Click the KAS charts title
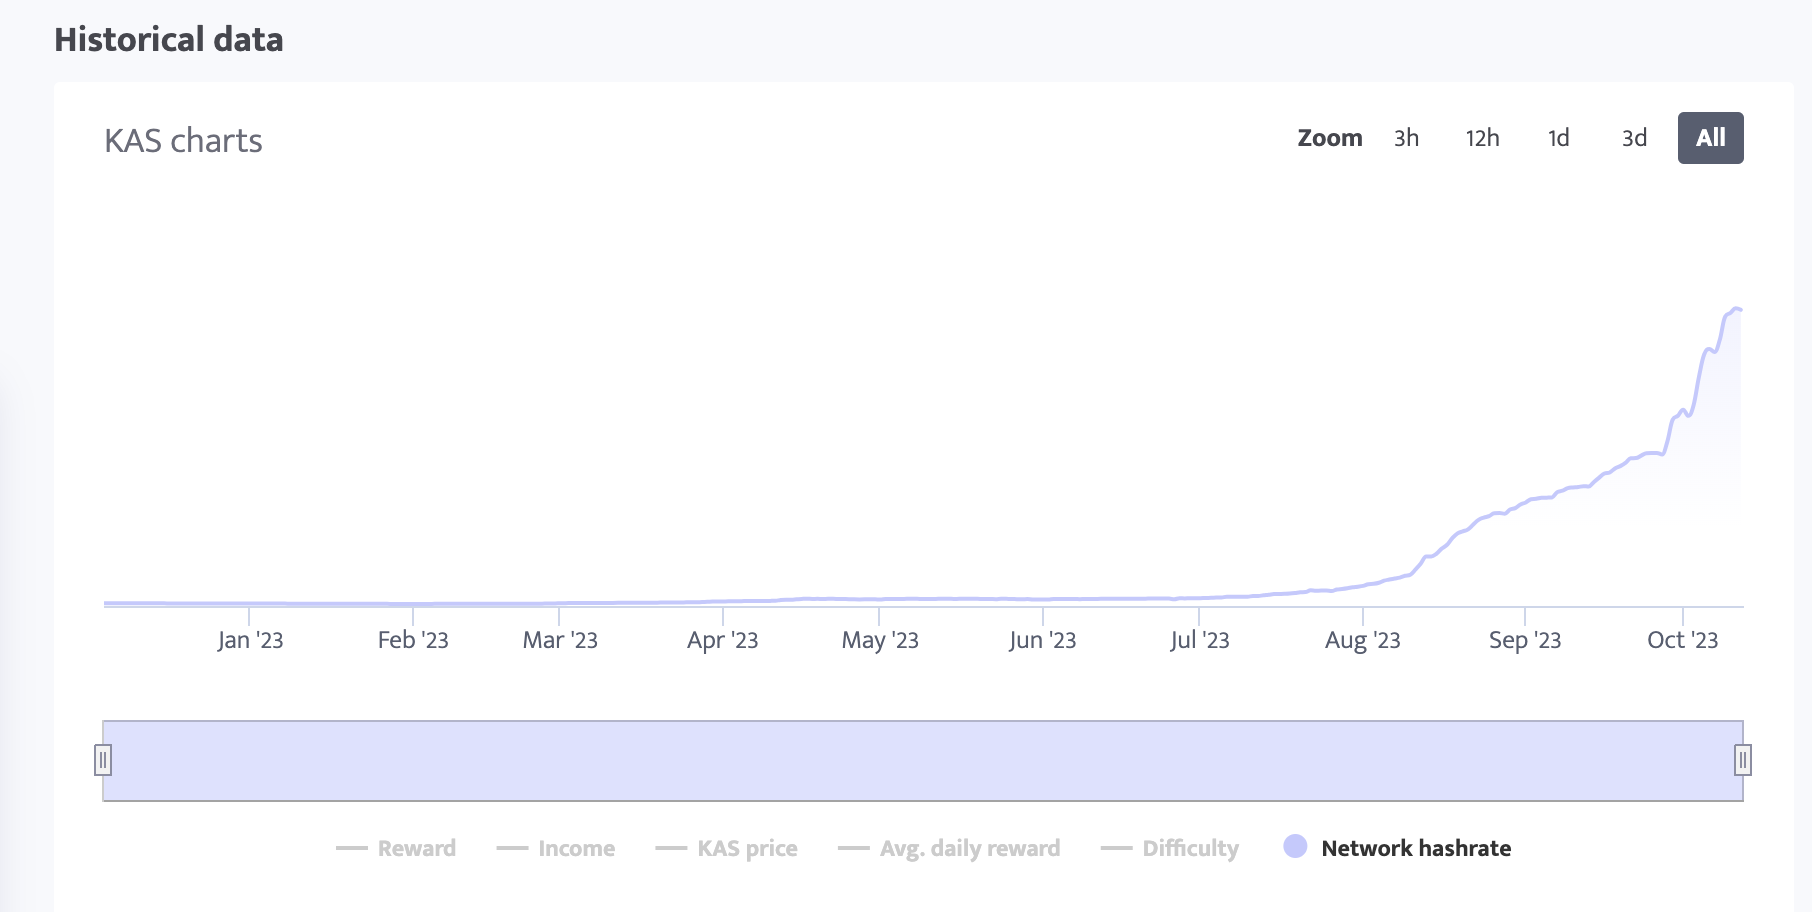 183,141
